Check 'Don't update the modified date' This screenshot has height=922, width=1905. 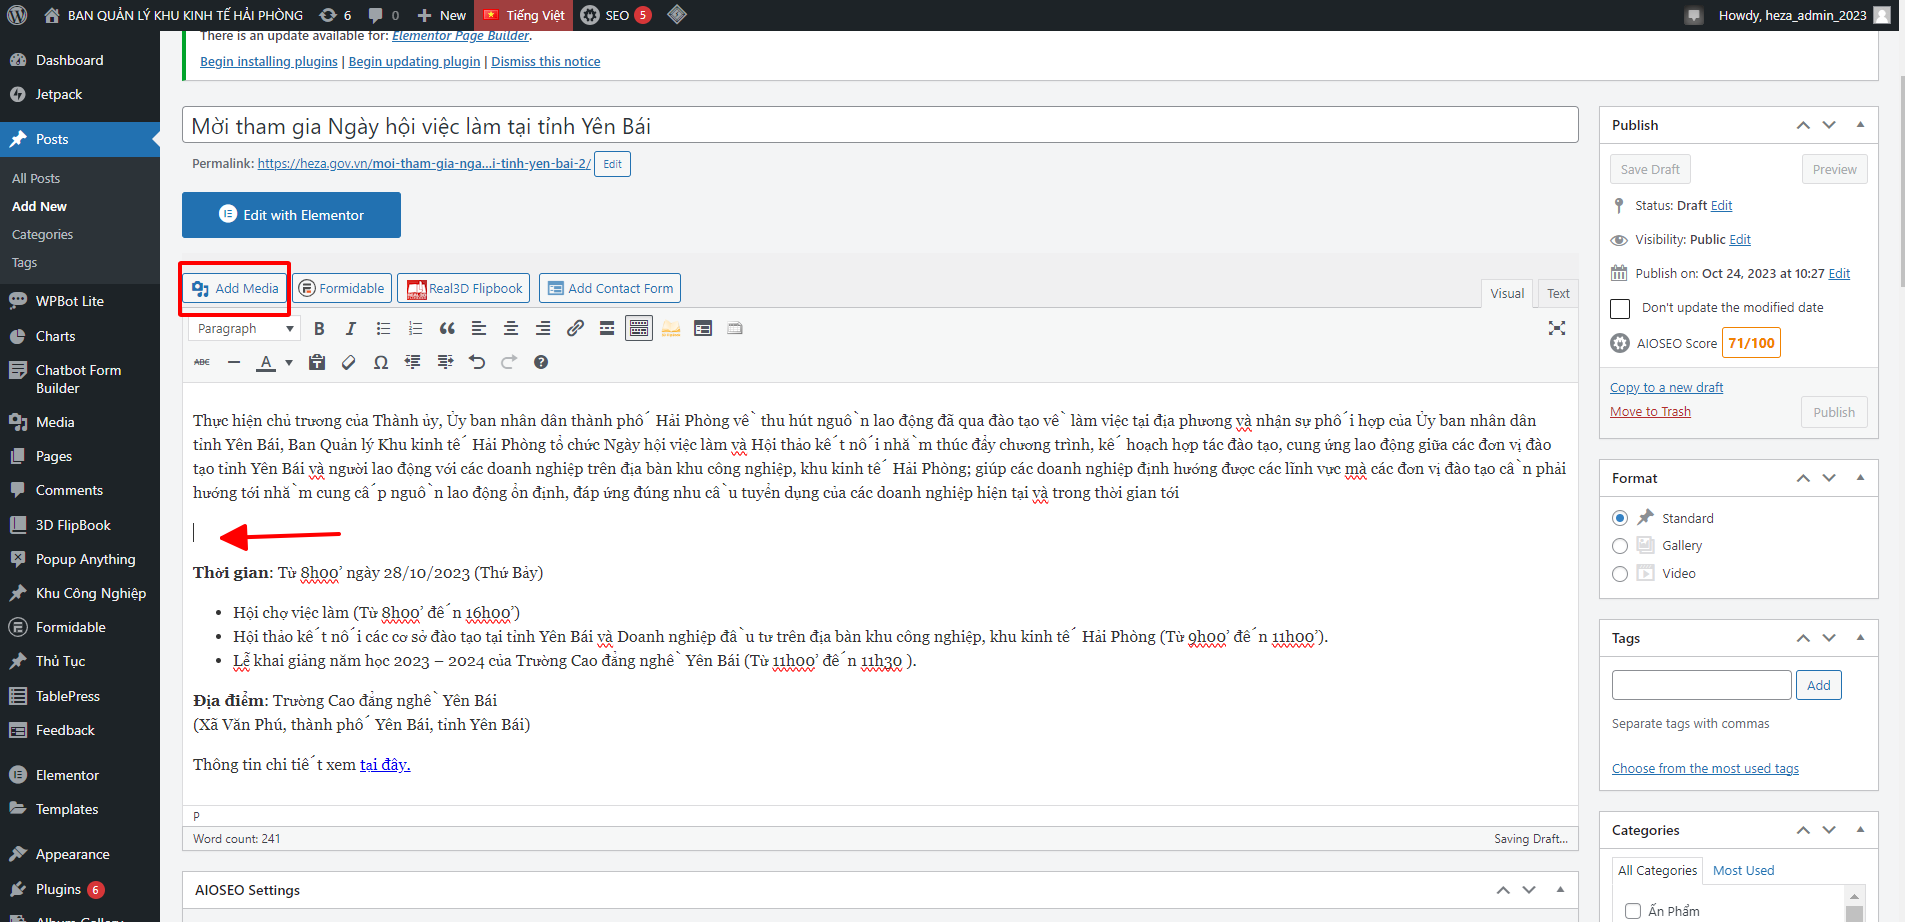(1620, 308)
